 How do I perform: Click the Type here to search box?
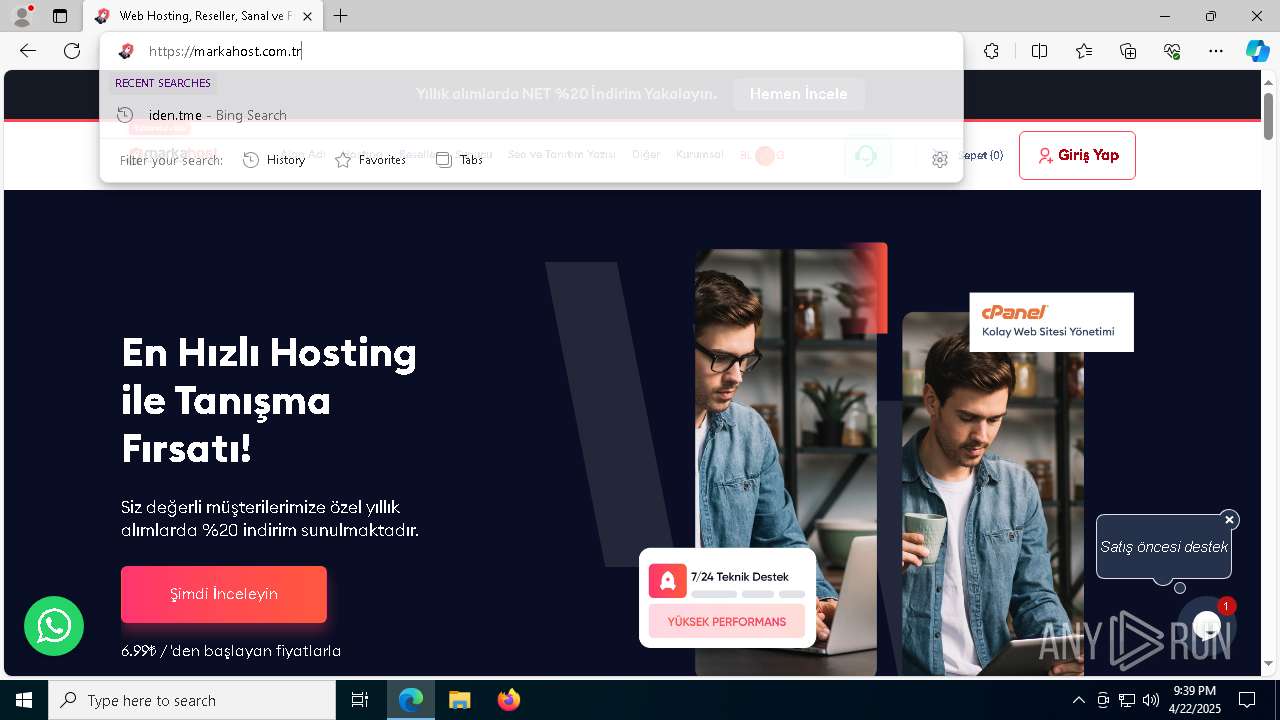tap(192, 700)
